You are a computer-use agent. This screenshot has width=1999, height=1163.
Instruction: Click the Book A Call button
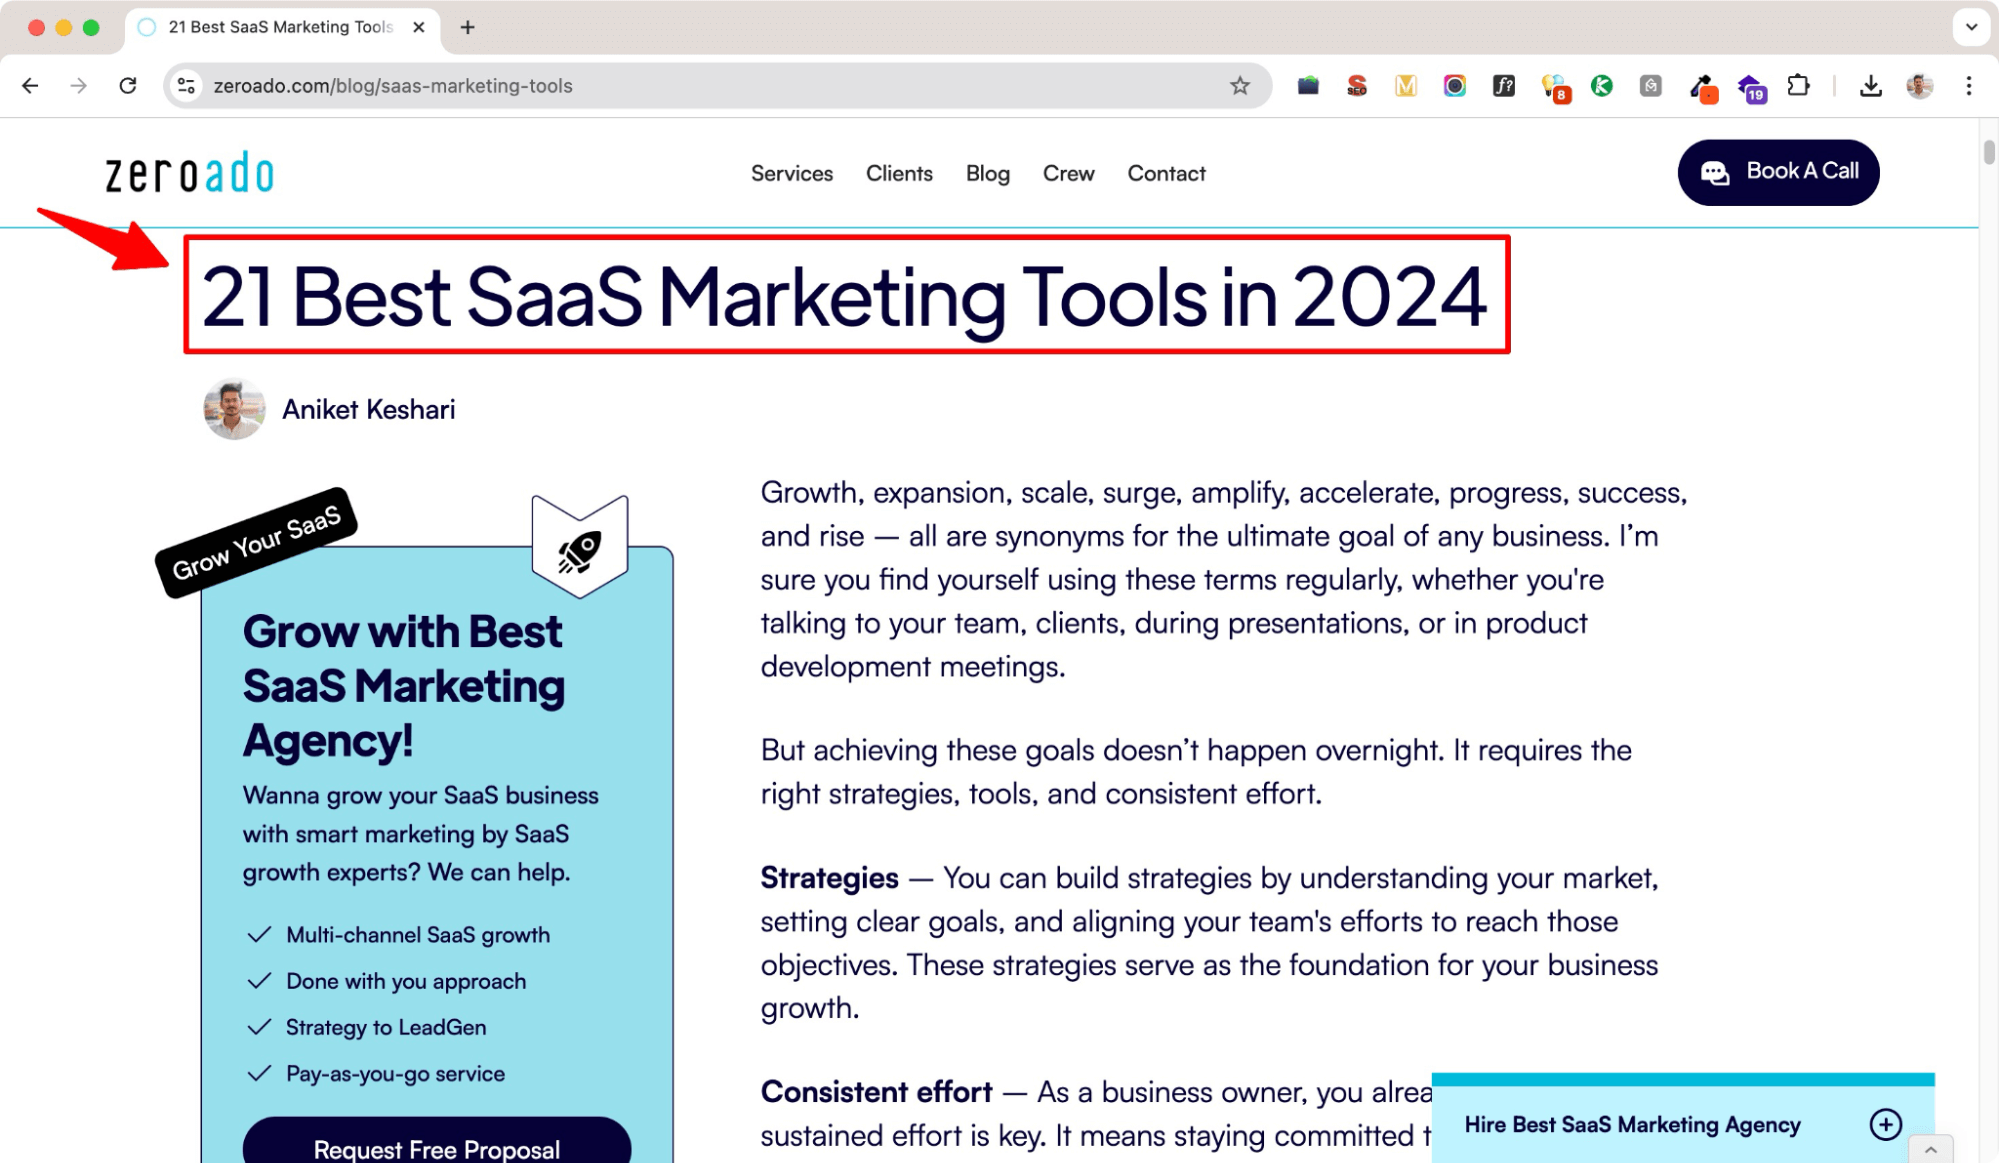[1778, 172]
